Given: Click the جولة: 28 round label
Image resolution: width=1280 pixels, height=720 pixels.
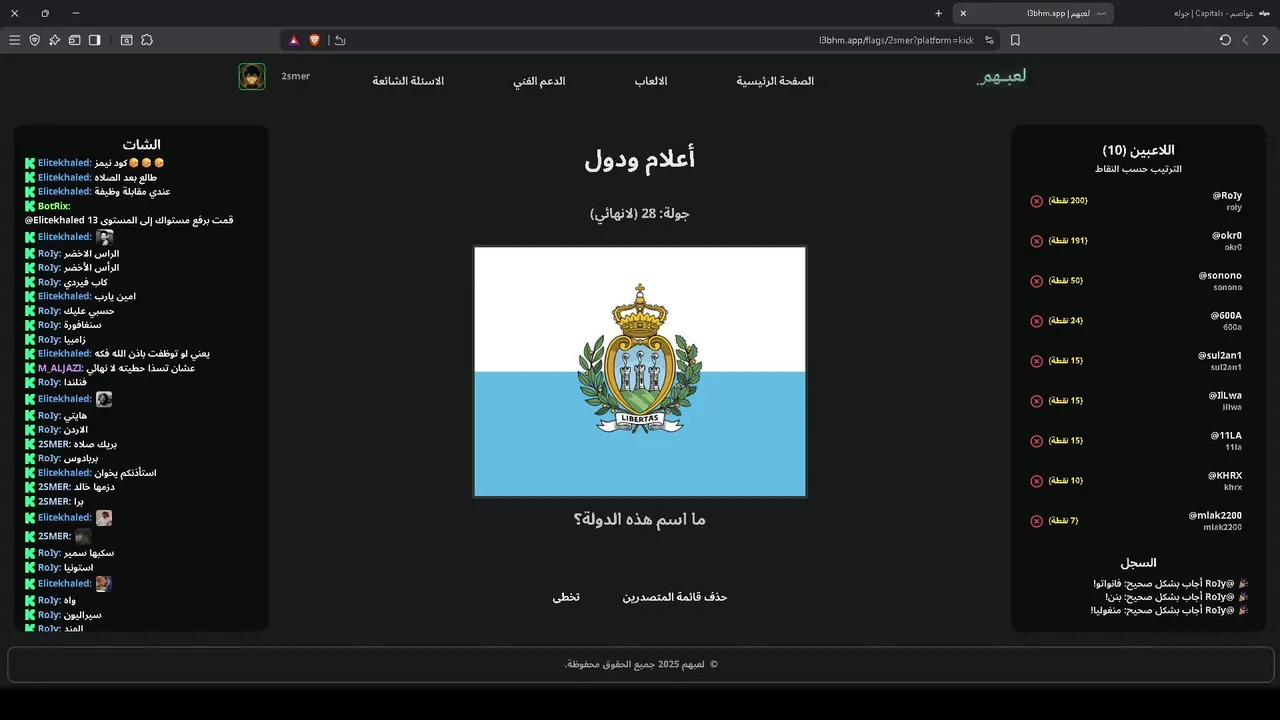Looking at the screenshot, I should [640, 214].
